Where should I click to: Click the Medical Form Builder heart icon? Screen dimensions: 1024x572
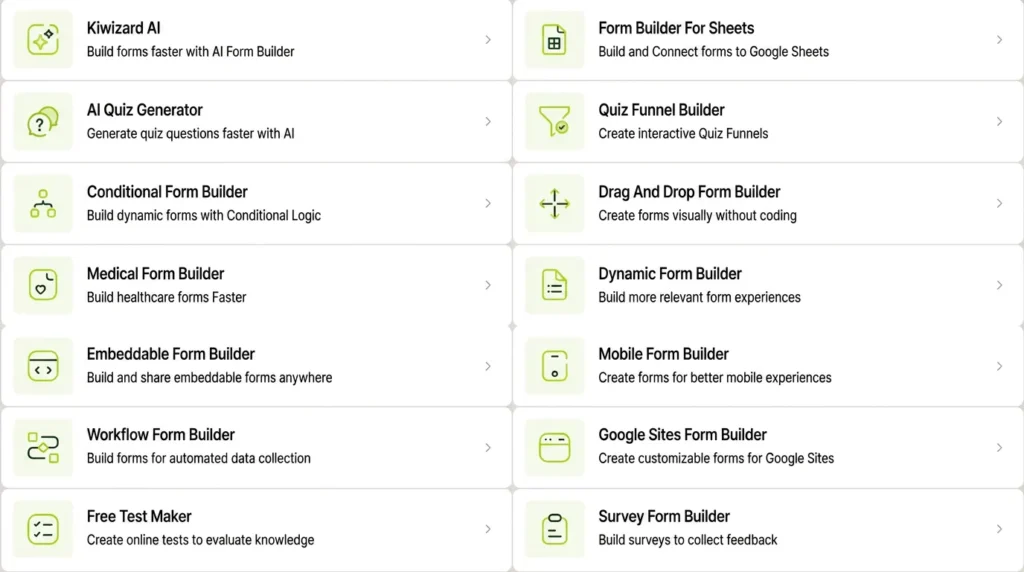point(43,285)
